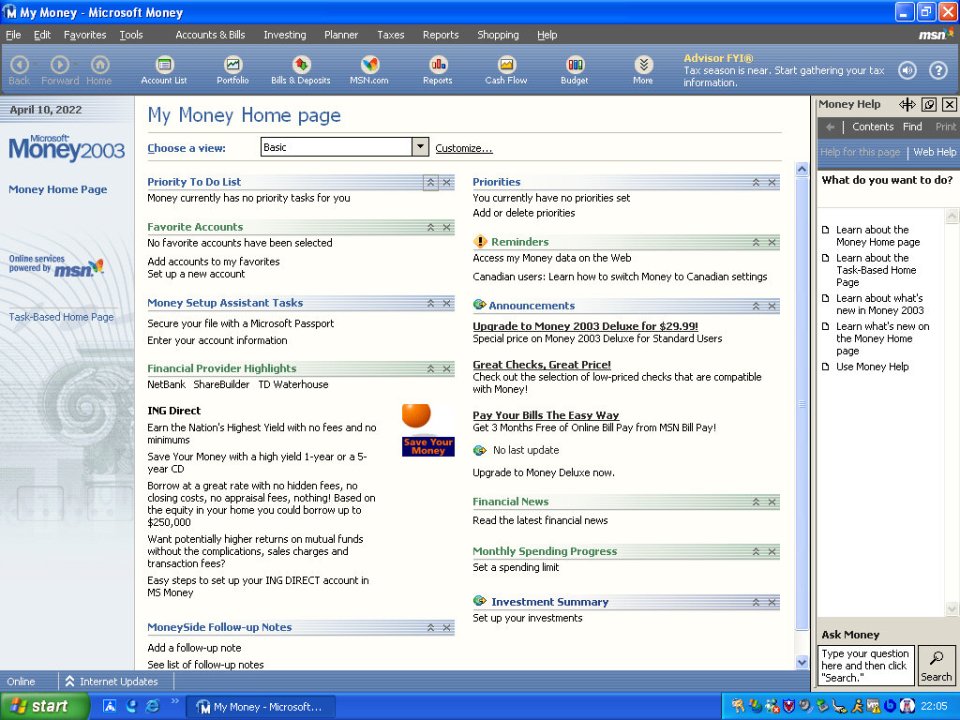The width and height of the screenshot is (960, 720).
Task: Collapse the Priority To Do List section
Action: coord(430,182)
